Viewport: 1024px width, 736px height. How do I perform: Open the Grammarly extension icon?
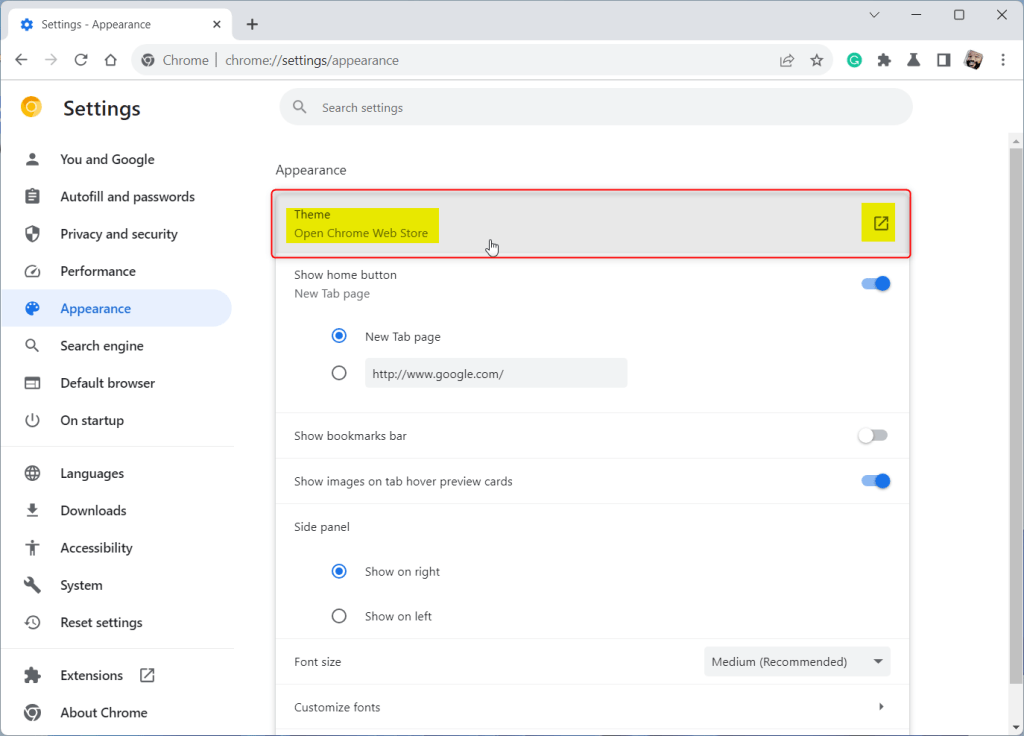tap(854, 60)
